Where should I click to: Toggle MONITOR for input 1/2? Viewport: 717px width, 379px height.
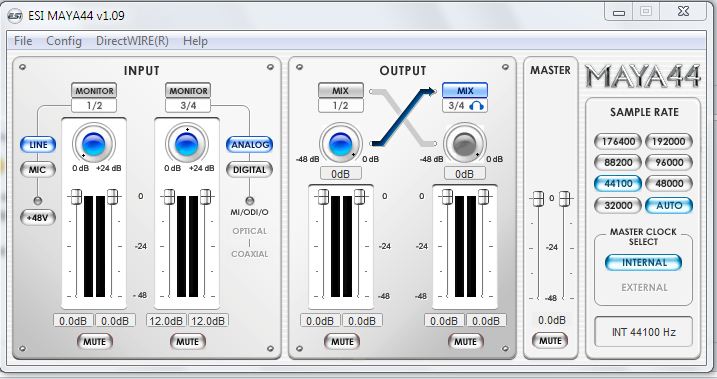(x=94, y=91)
